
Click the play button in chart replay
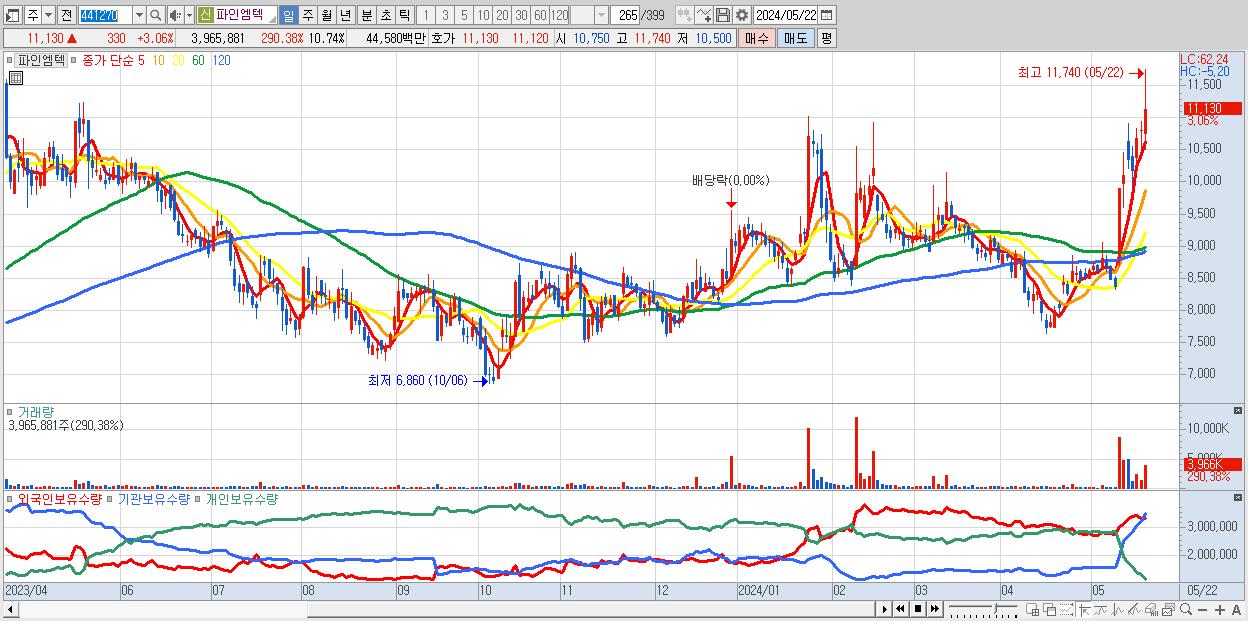tap(884, 609)
